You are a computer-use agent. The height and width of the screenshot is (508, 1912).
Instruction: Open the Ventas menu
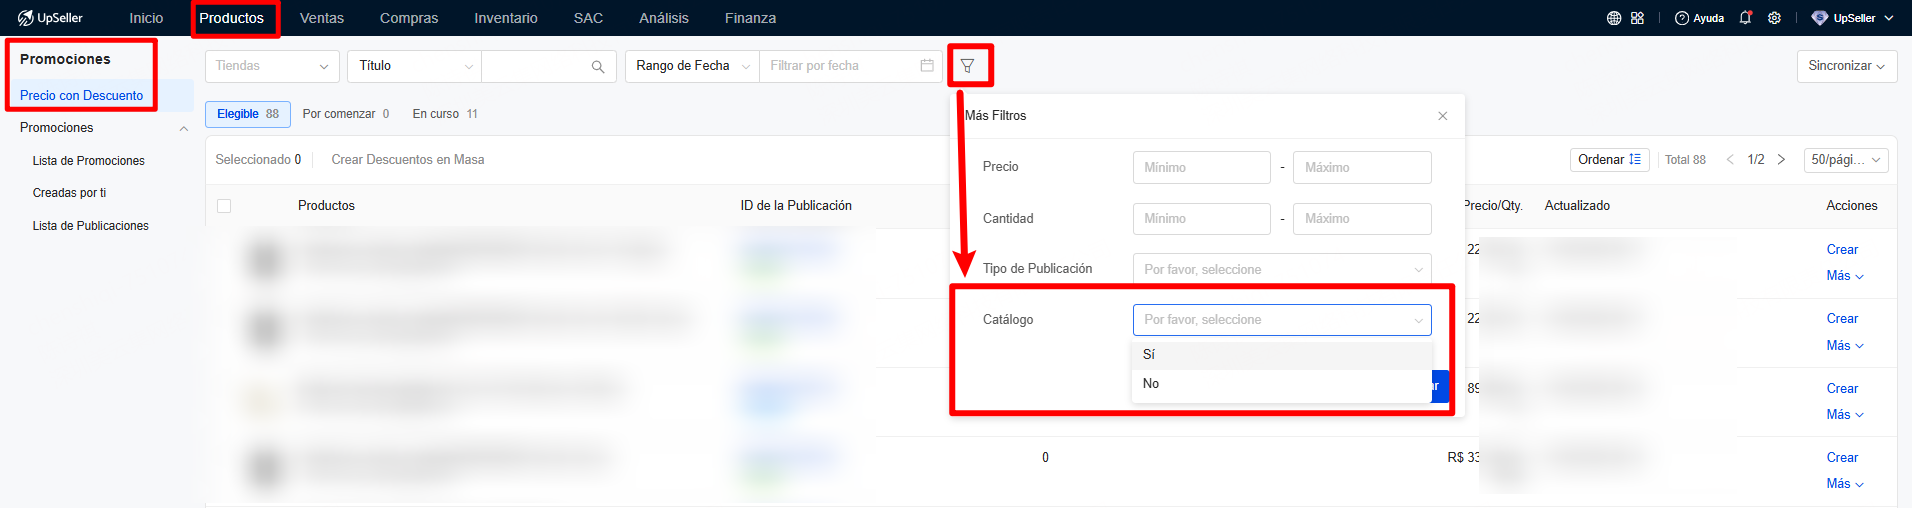coord(321,18)
